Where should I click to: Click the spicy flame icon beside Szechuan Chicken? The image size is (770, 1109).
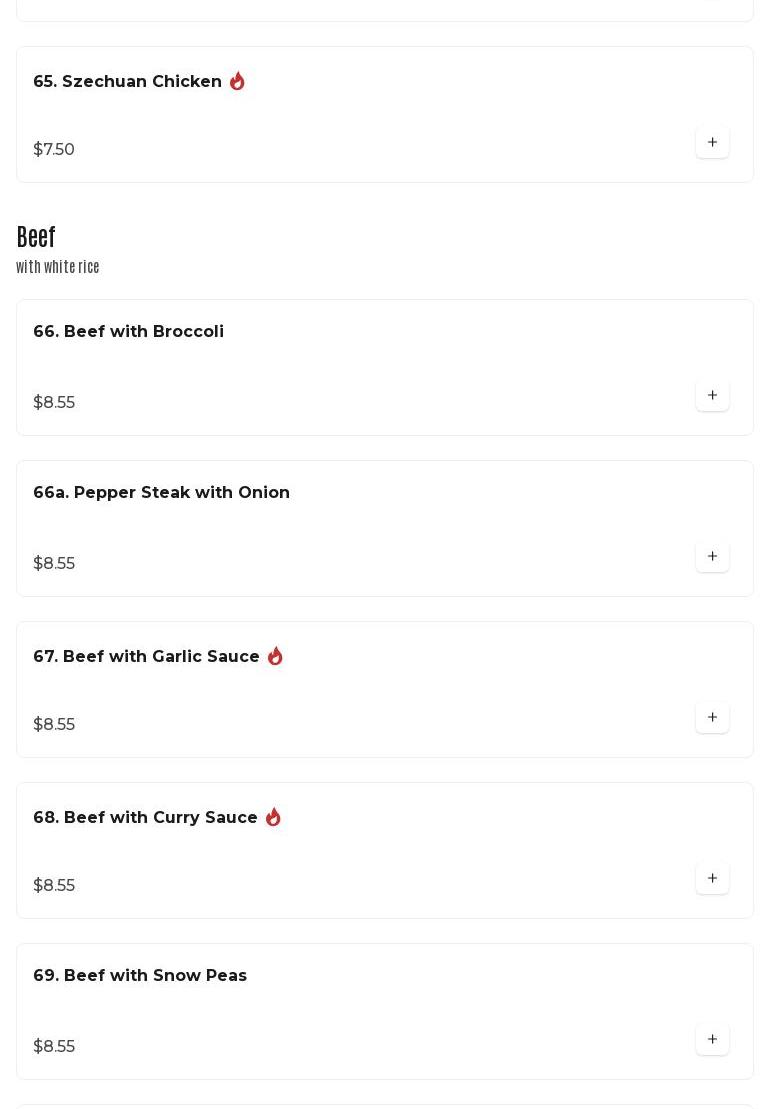[237, 81]
